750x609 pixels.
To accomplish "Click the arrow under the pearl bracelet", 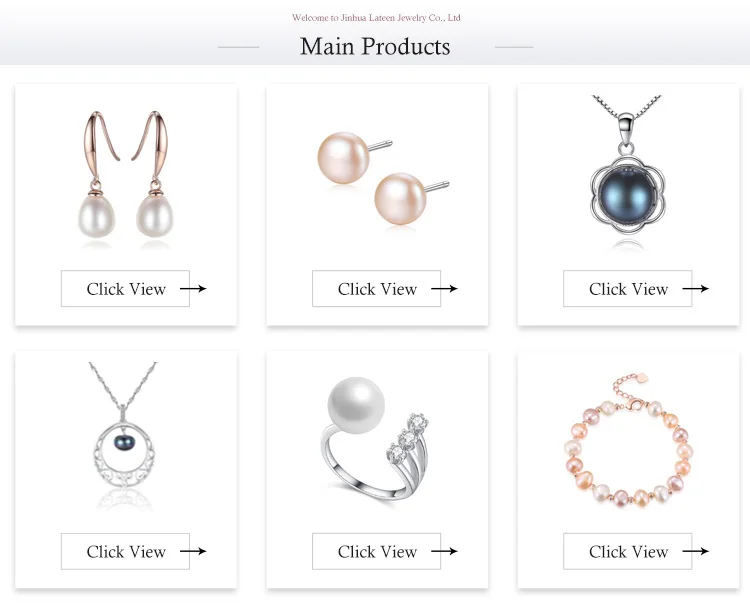I will [x=695, y=551].
